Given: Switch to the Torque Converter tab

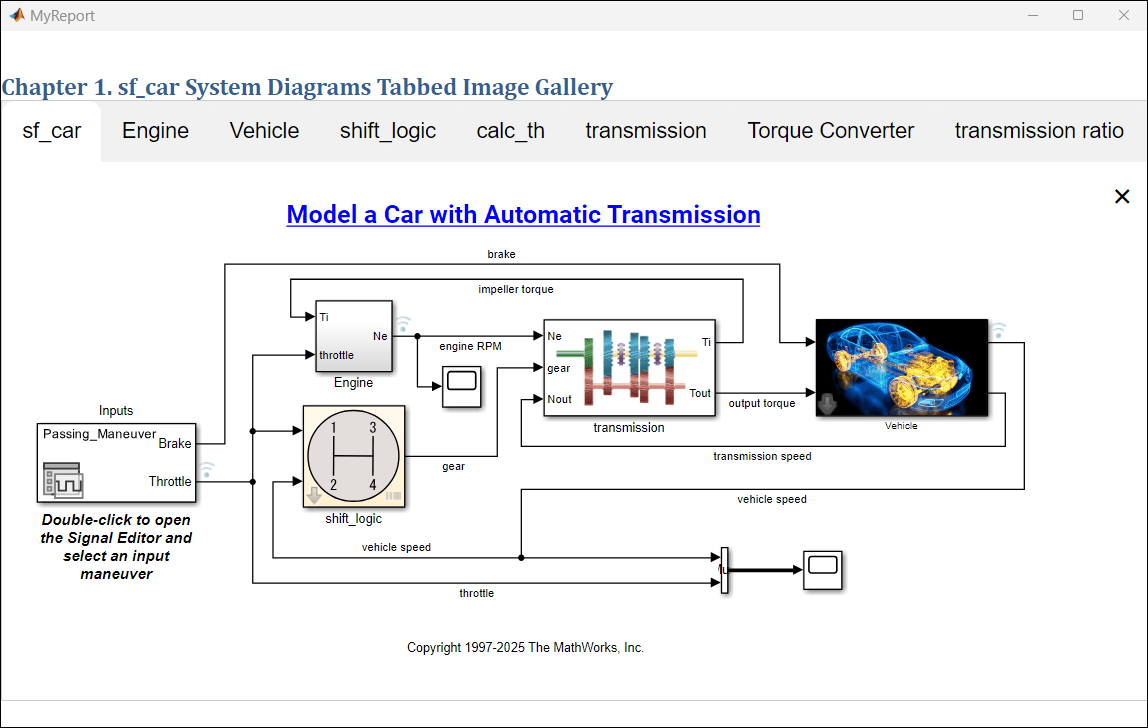Looking at the screenshot, I should 830,130.
